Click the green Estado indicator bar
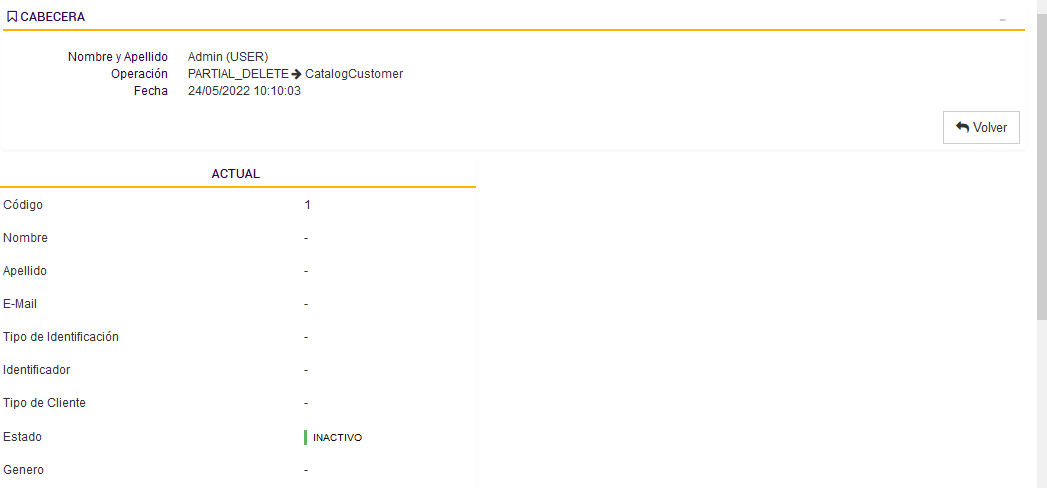The image size is (1047, 488). 305,437
